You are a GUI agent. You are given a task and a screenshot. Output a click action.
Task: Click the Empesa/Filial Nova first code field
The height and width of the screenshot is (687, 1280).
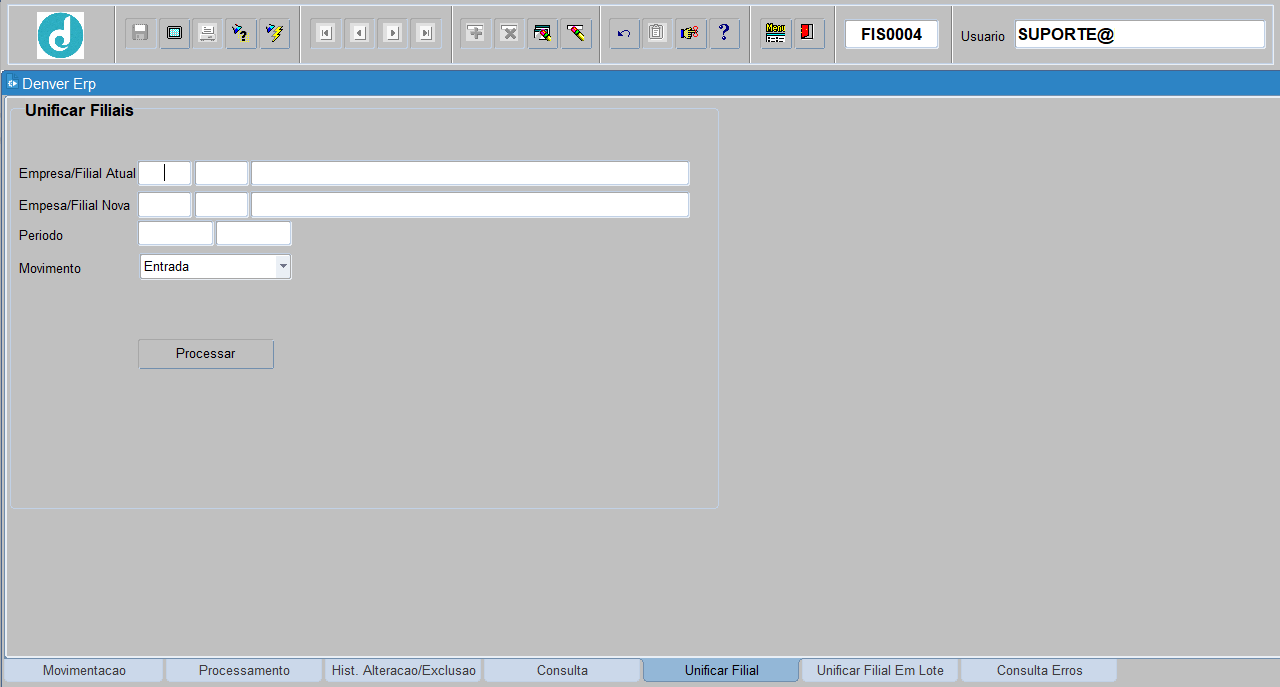click(x=164, y=205)
